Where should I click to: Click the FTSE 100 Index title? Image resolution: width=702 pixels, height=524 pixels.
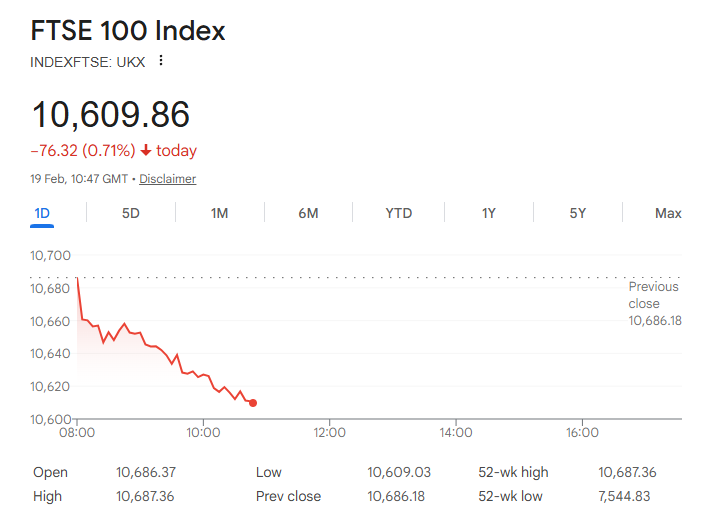(128, 30)
